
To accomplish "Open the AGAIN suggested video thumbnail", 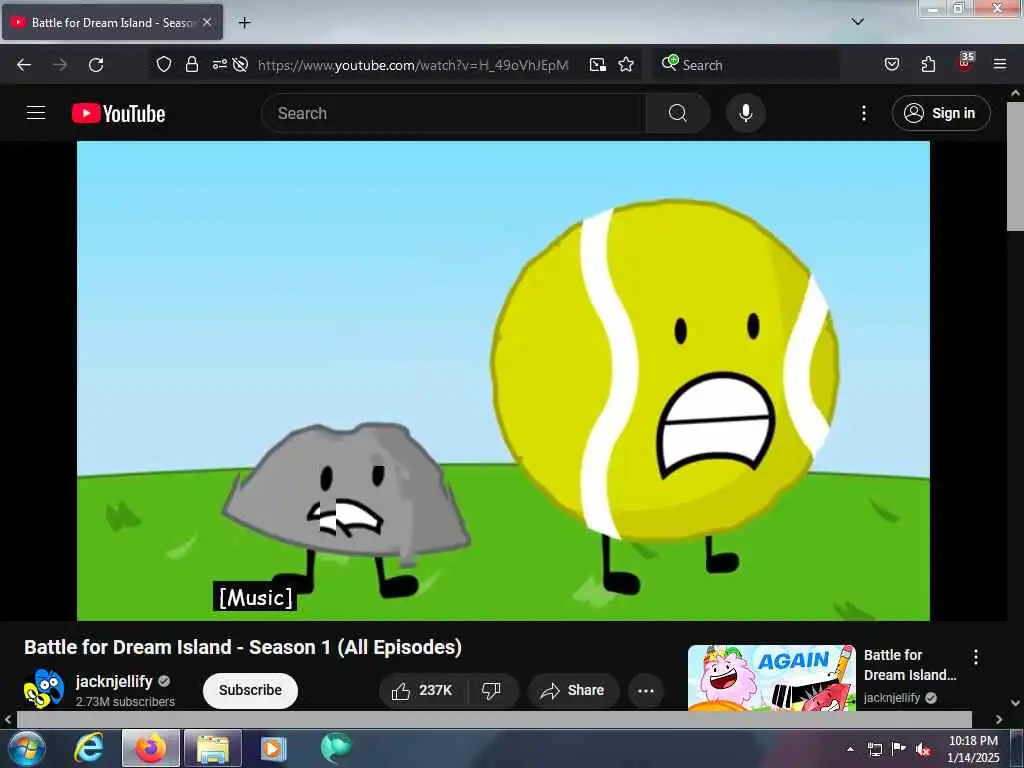I will [772, 678].
